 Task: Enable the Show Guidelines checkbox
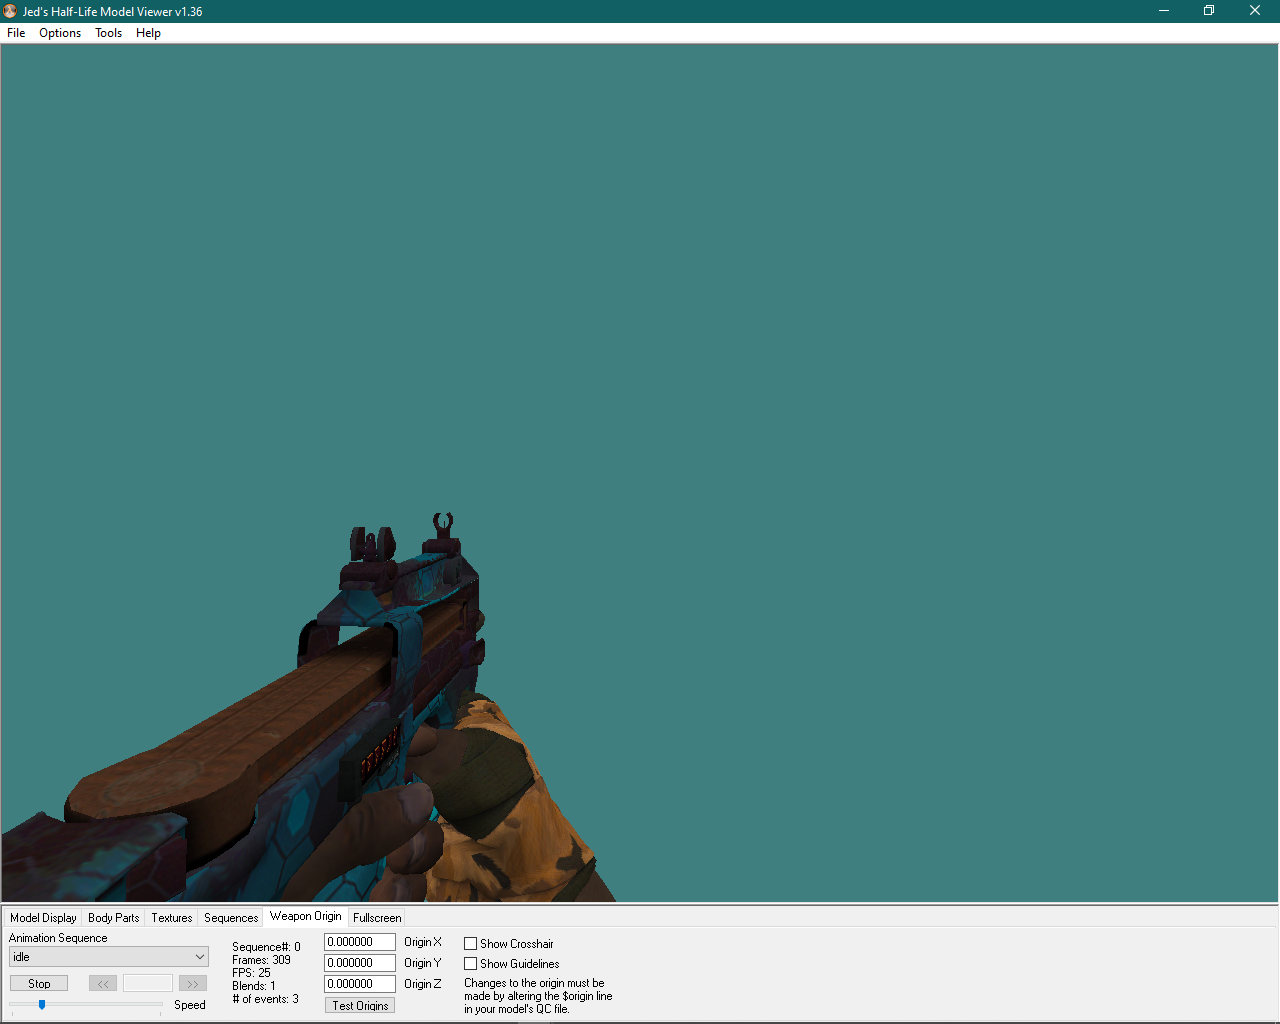click(x=470, y=964)
